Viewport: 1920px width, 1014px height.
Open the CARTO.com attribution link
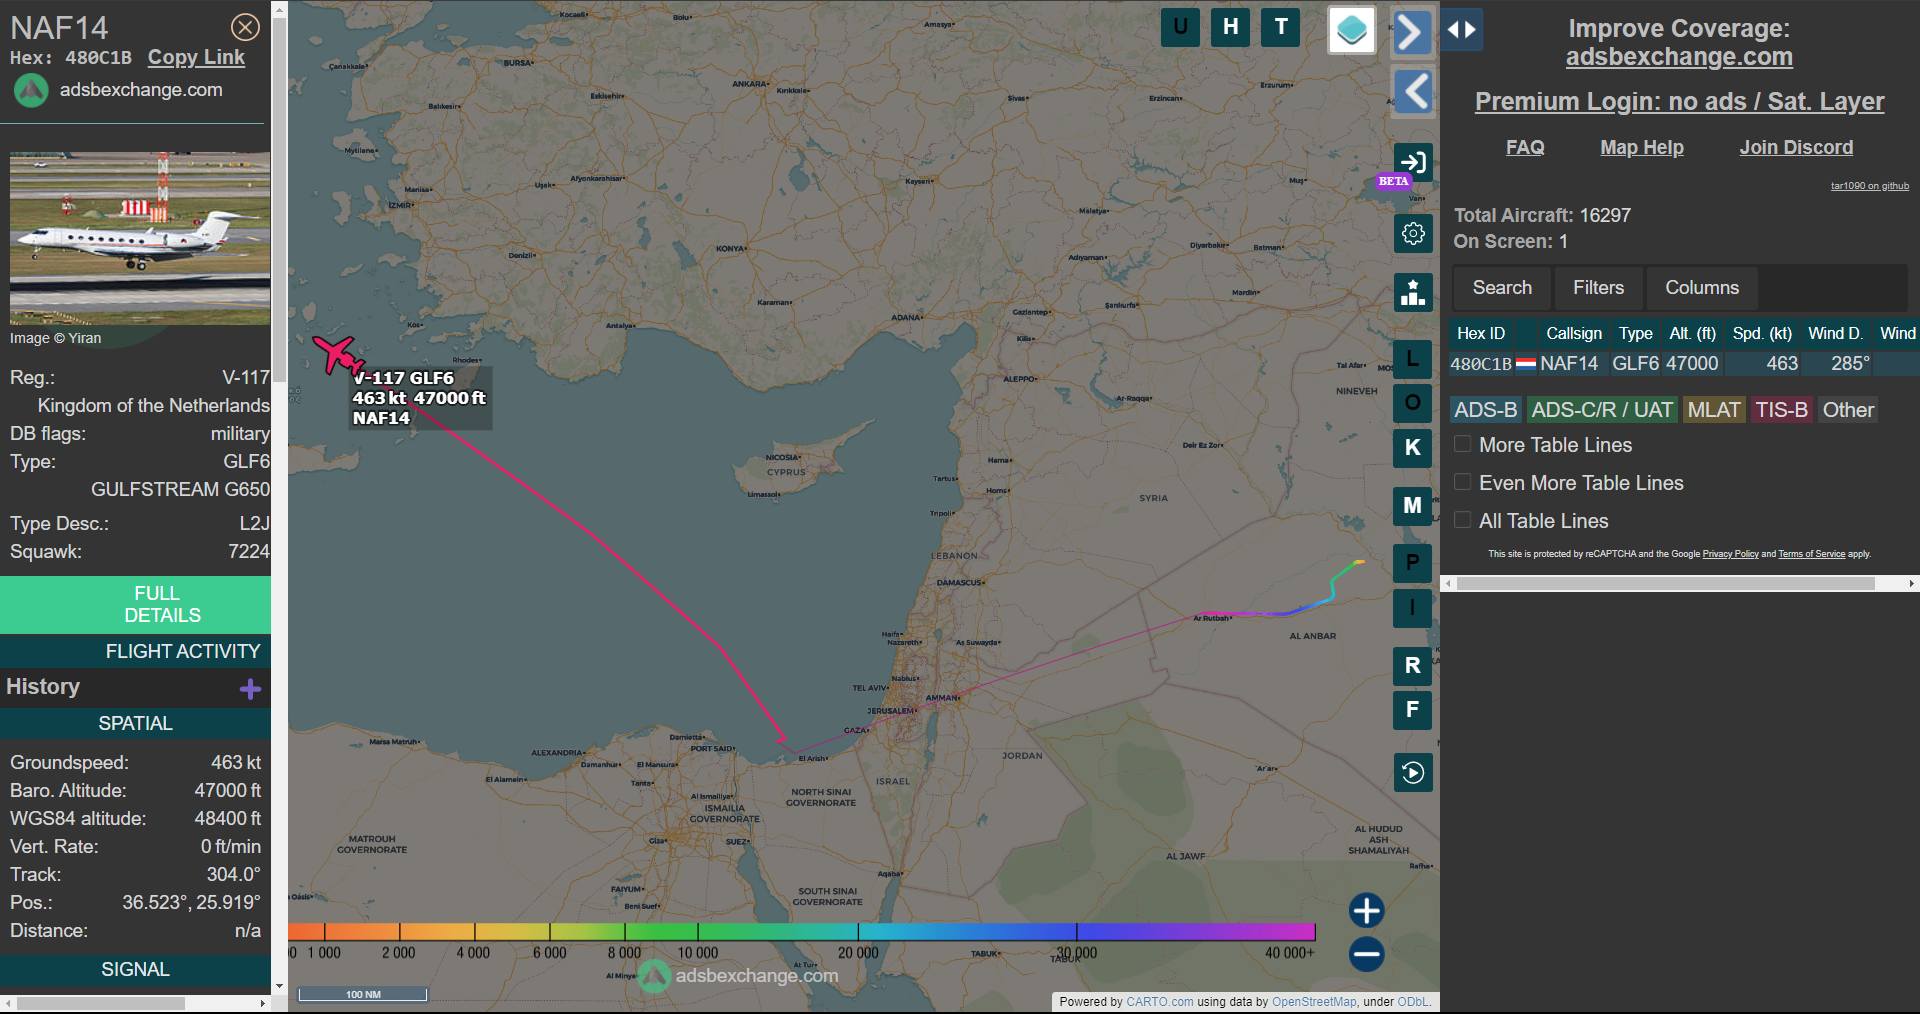pyautogui.click(x=1159, y=1002)
